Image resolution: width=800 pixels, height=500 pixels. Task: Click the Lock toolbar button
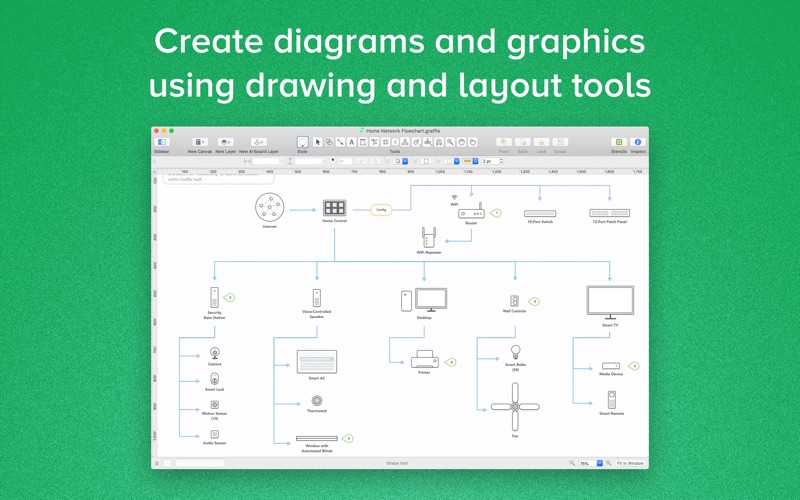tap(541, 143)
